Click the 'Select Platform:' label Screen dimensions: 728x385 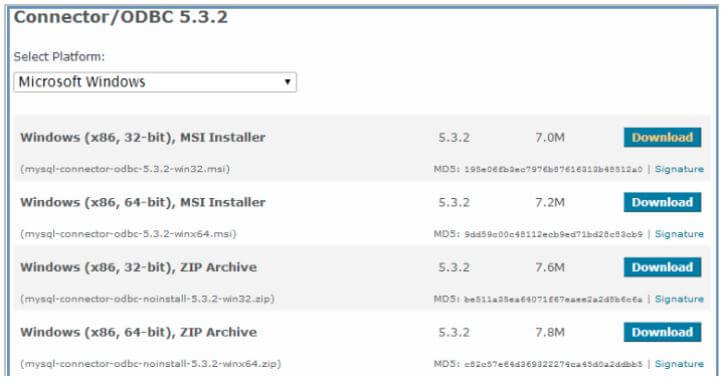tap(59, 57)
